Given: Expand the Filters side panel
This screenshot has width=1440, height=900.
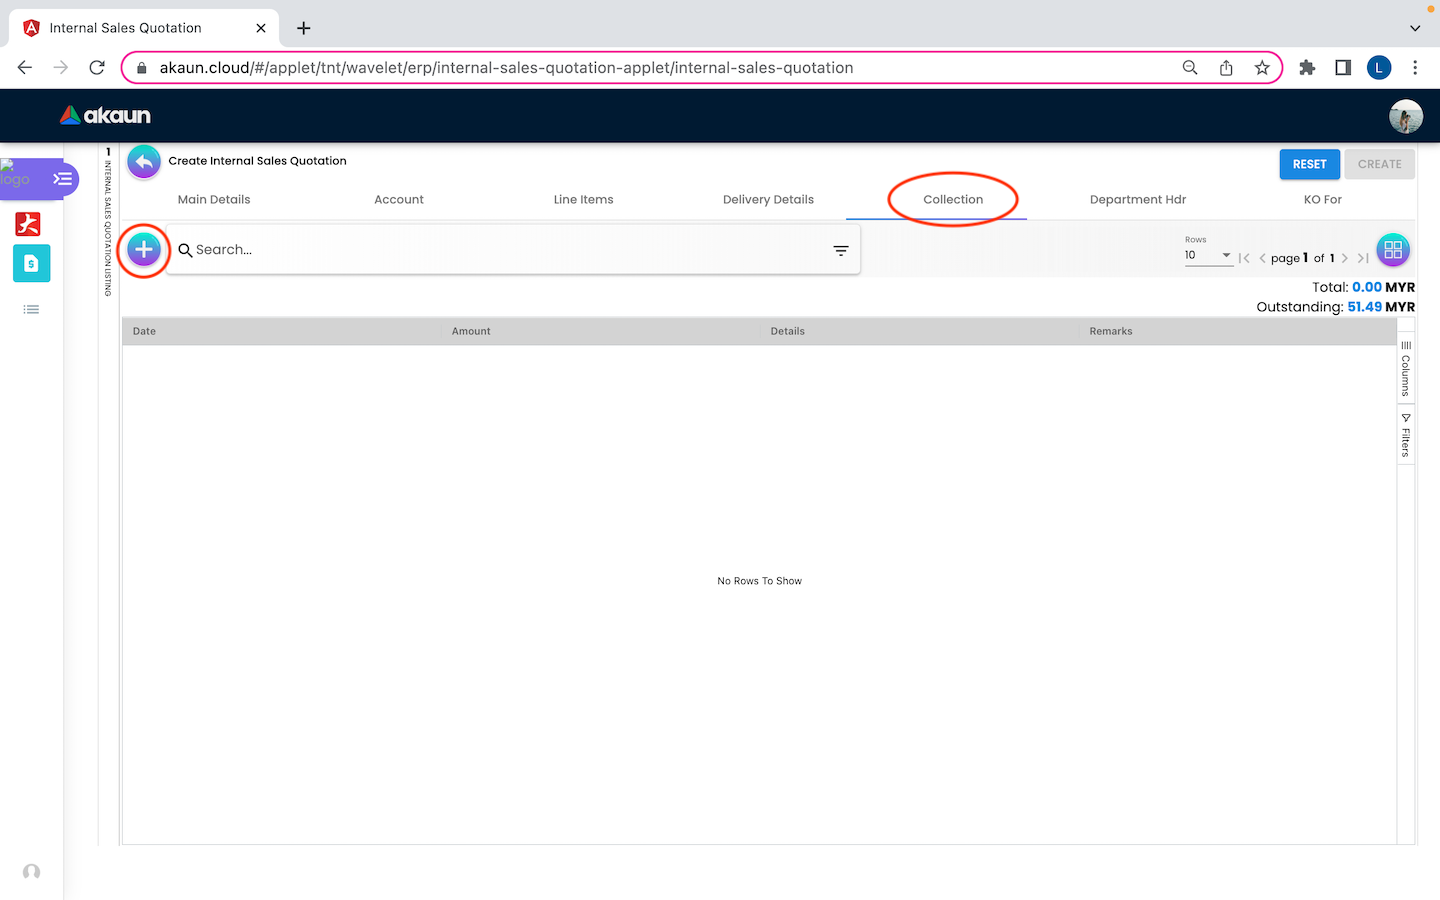Looking at the screenshot, I should pos(1406,435).
